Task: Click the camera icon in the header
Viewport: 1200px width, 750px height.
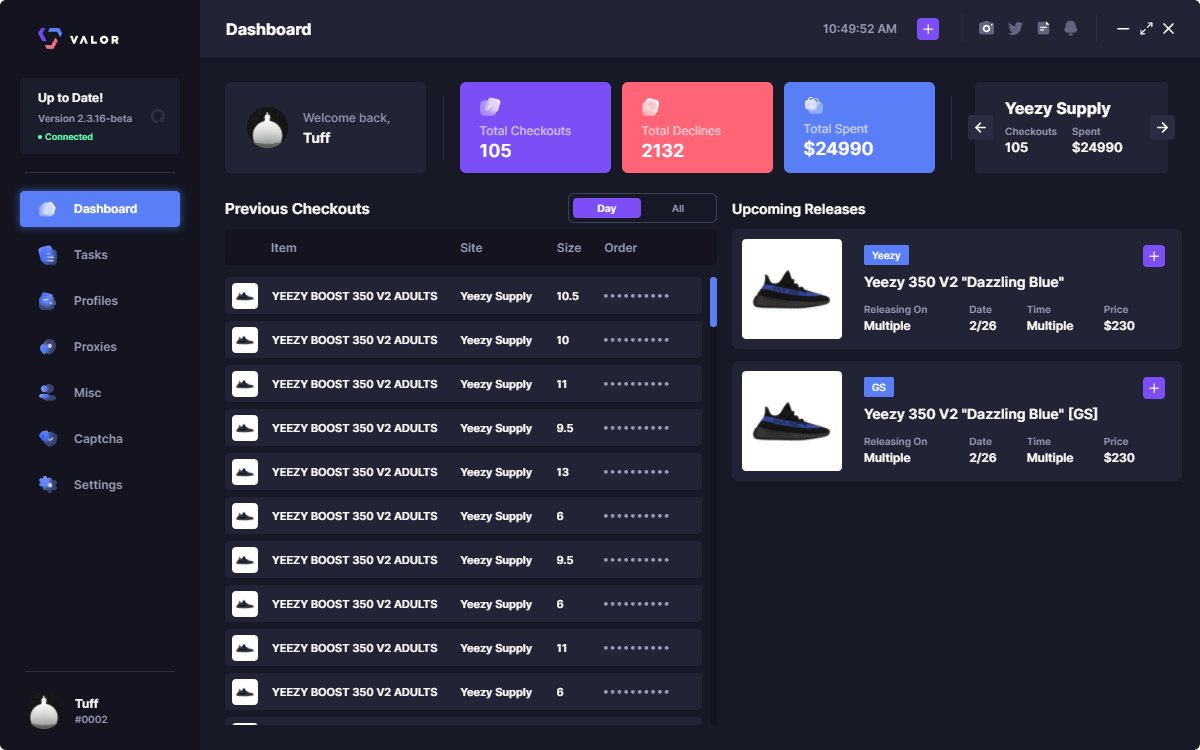Action: pos(987,29)
